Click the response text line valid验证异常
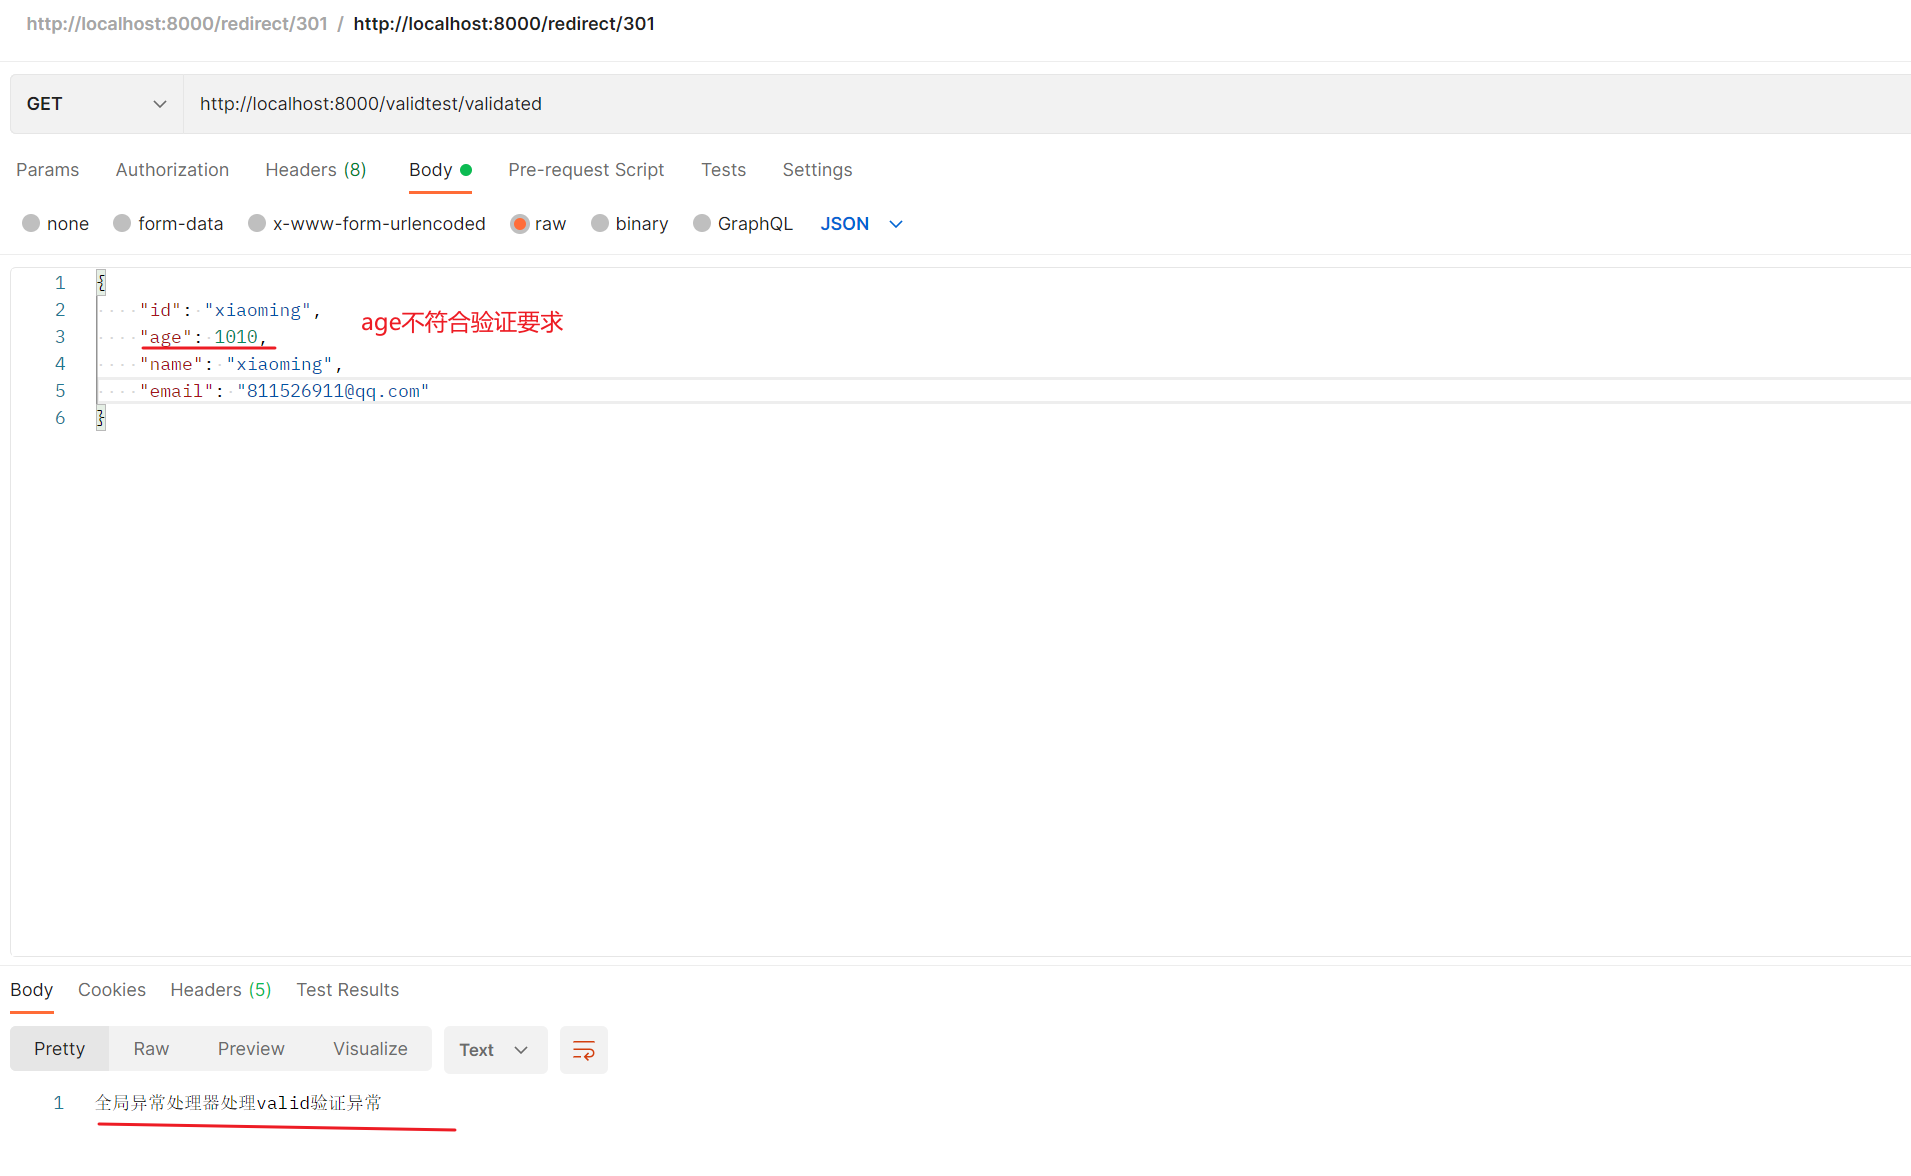 click(x=239, y=1103)
